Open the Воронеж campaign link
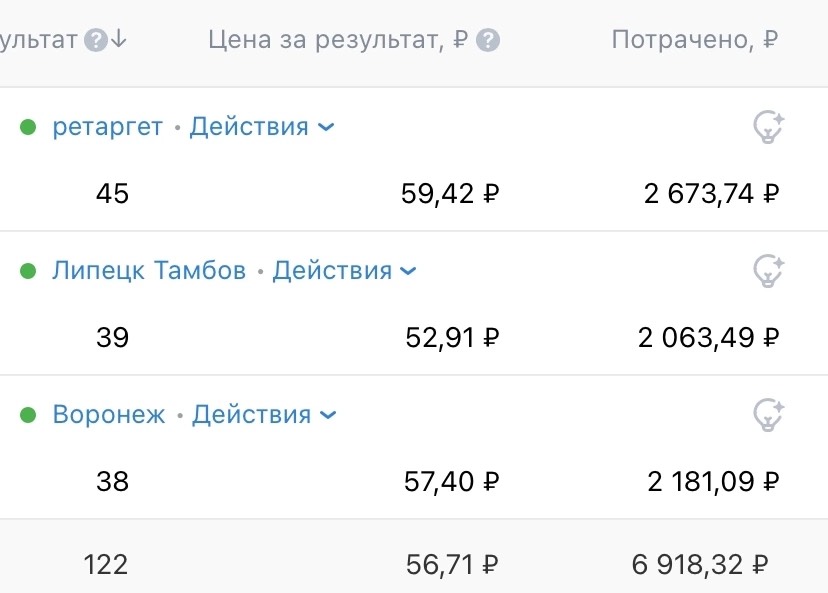This screenshot has height=593, width=828. coord(109,415)
